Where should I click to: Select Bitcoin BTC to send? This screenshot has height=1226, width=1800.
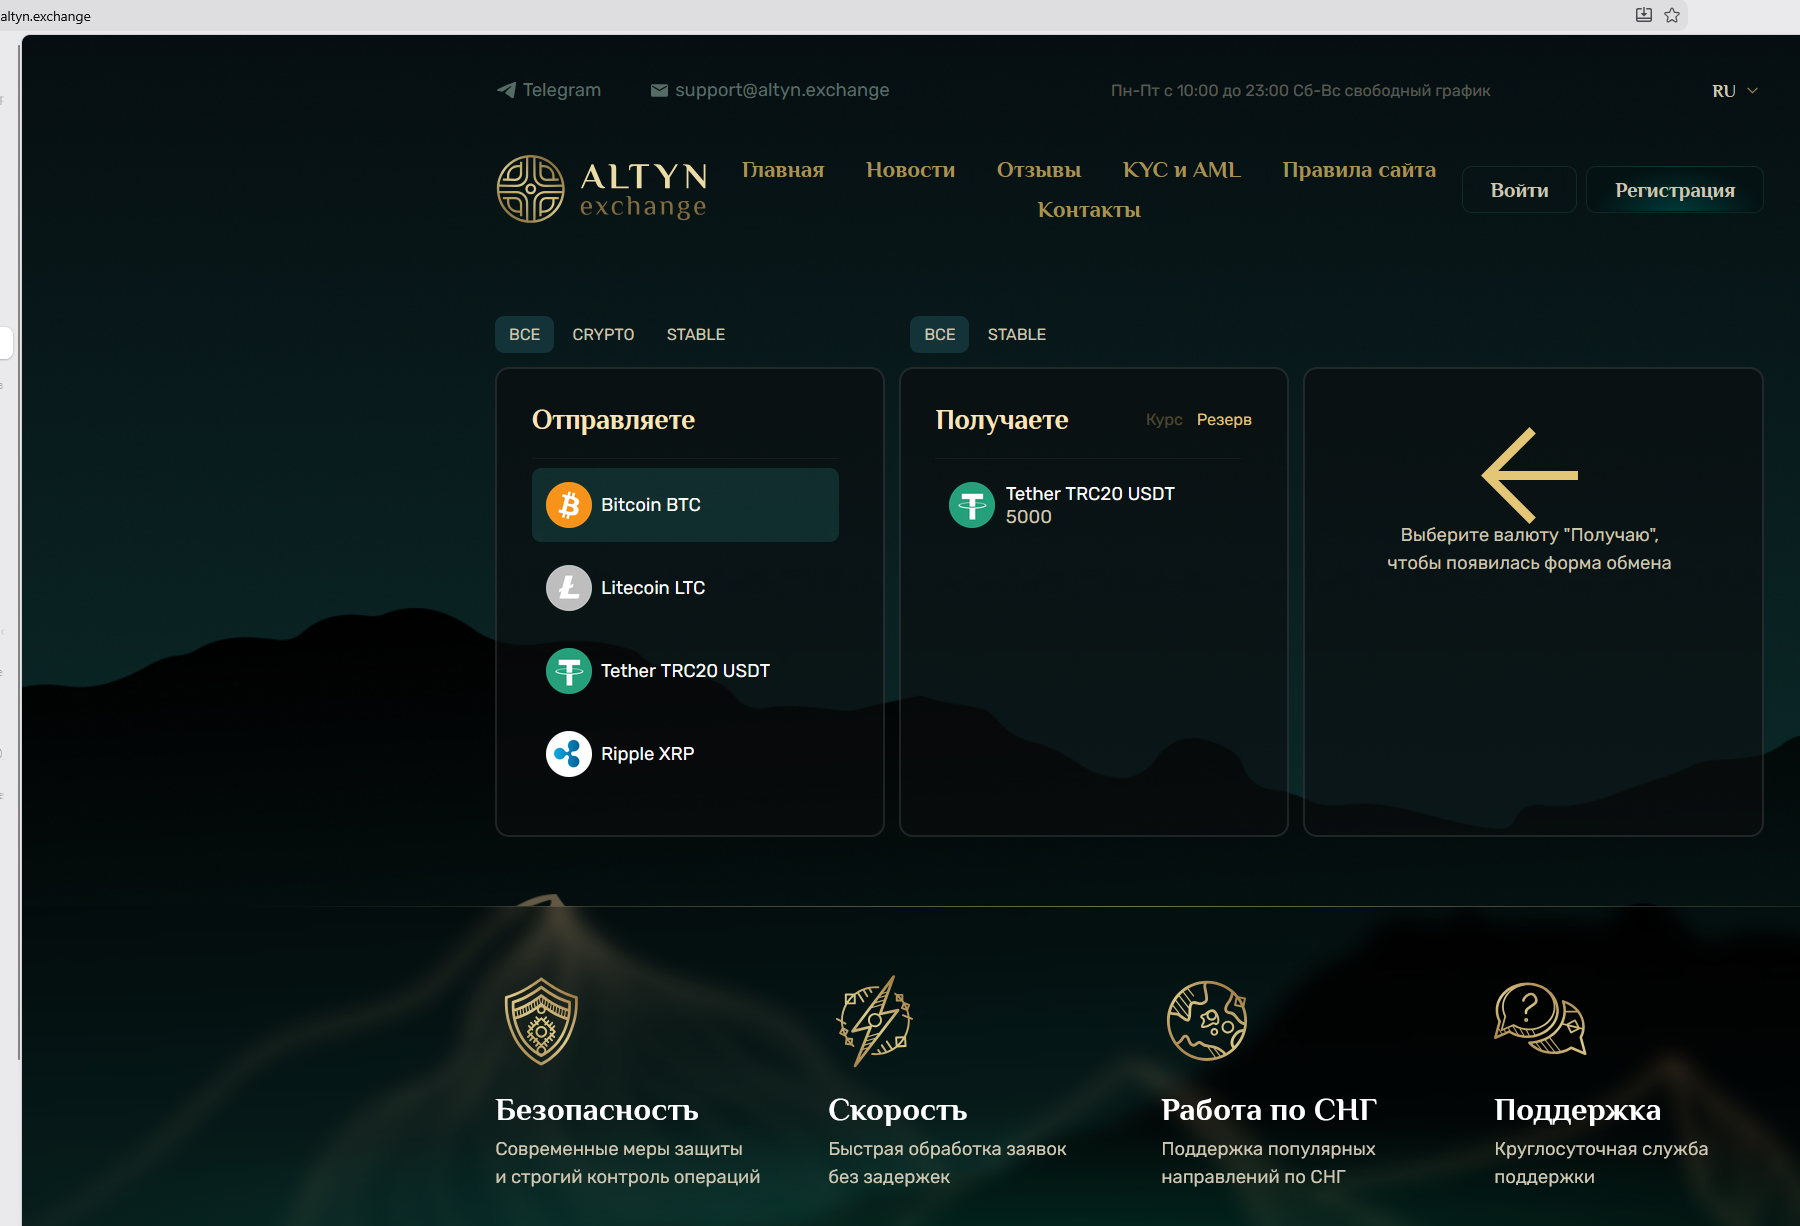click(685, 505)
